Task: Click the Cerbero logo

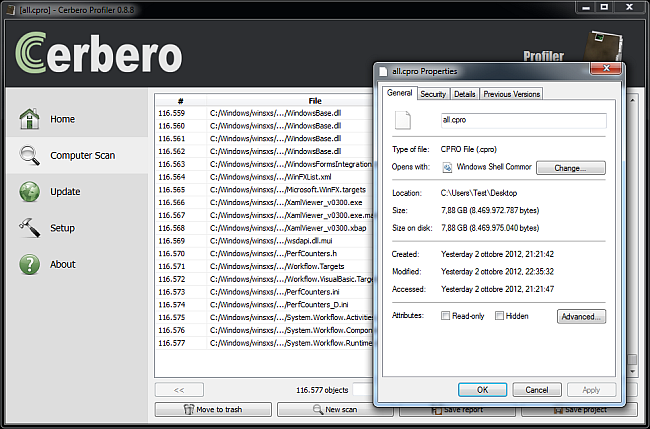Action: tap(99, 53)
